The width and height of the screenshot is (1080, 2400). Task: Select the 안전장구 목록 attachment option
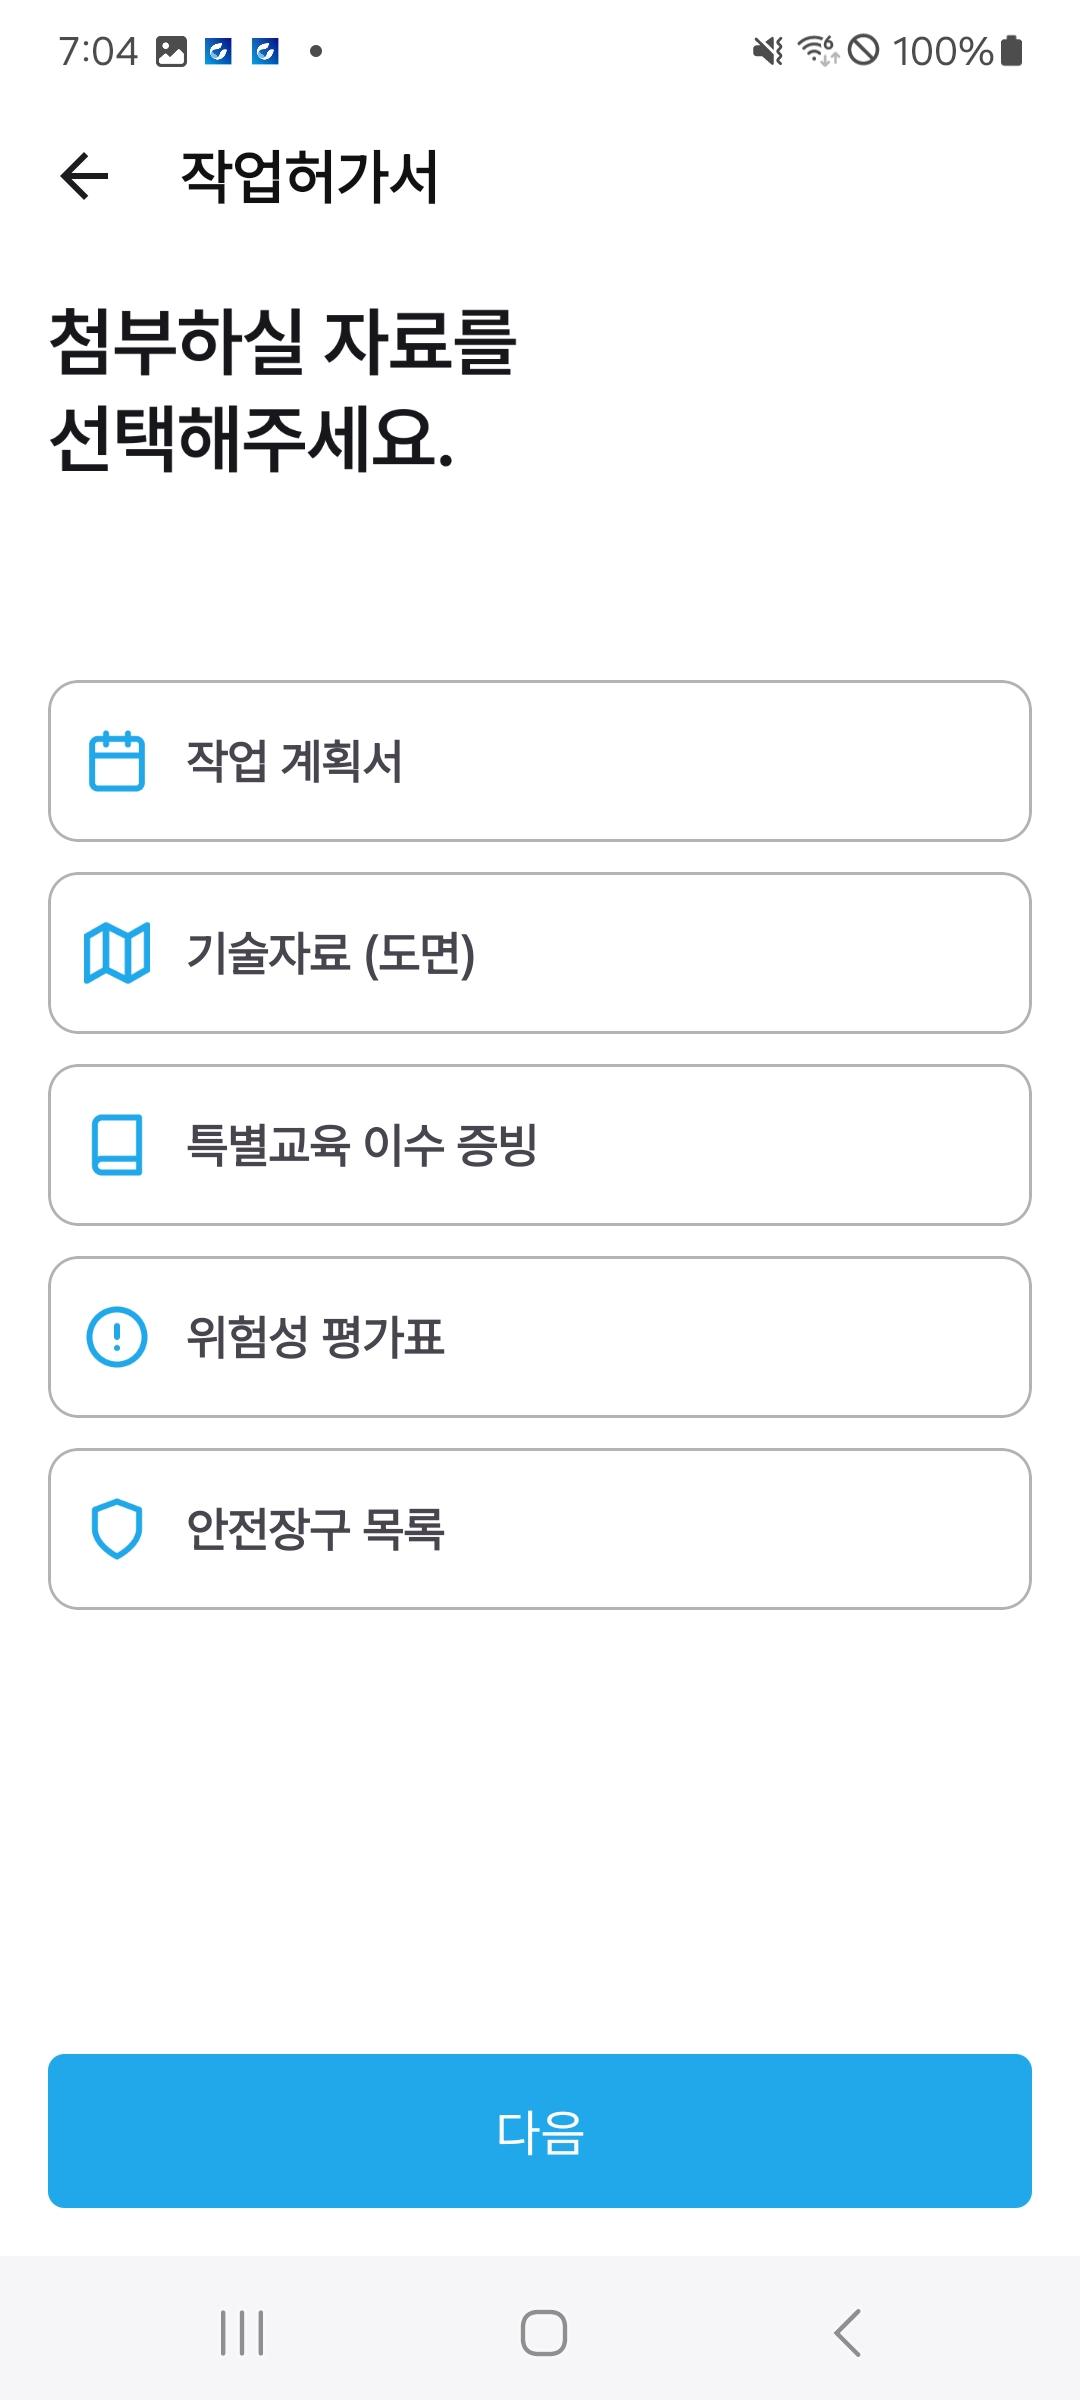pos(540,1529)
